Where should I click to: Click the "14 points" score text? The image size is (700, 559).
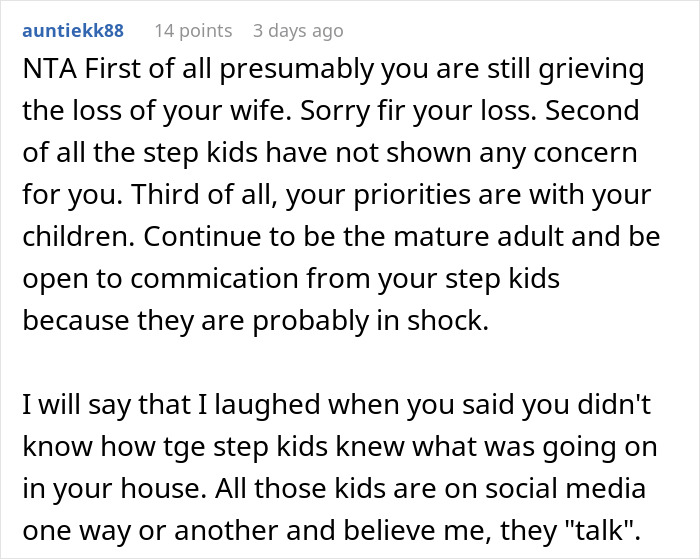[x=194, y=30]
